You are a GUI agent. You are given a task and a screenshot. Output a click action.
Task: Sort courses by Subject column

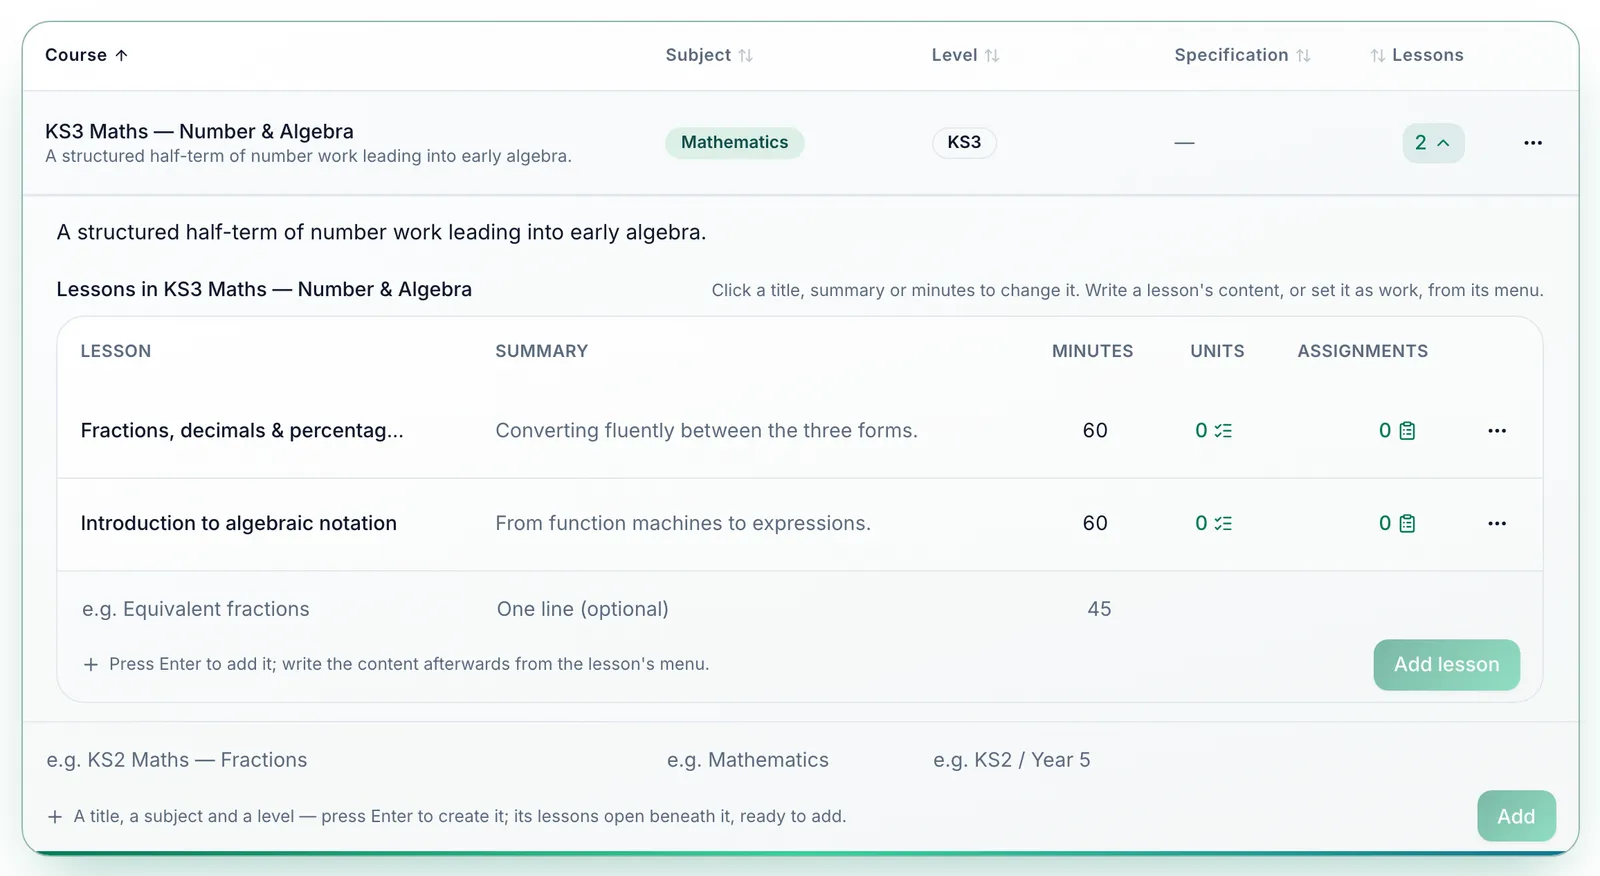pyautogui.click(x=709, y=55)
